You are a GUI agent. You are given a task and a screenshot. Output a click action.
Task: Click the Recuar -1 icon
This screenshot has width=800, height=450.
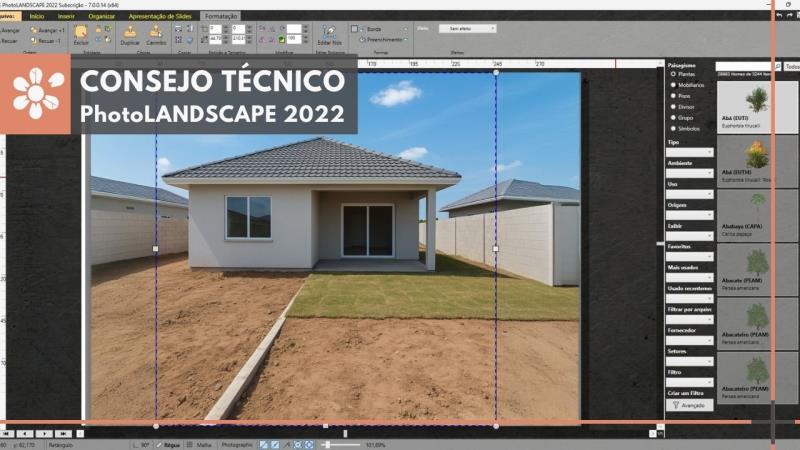click(x=34, y=40)
